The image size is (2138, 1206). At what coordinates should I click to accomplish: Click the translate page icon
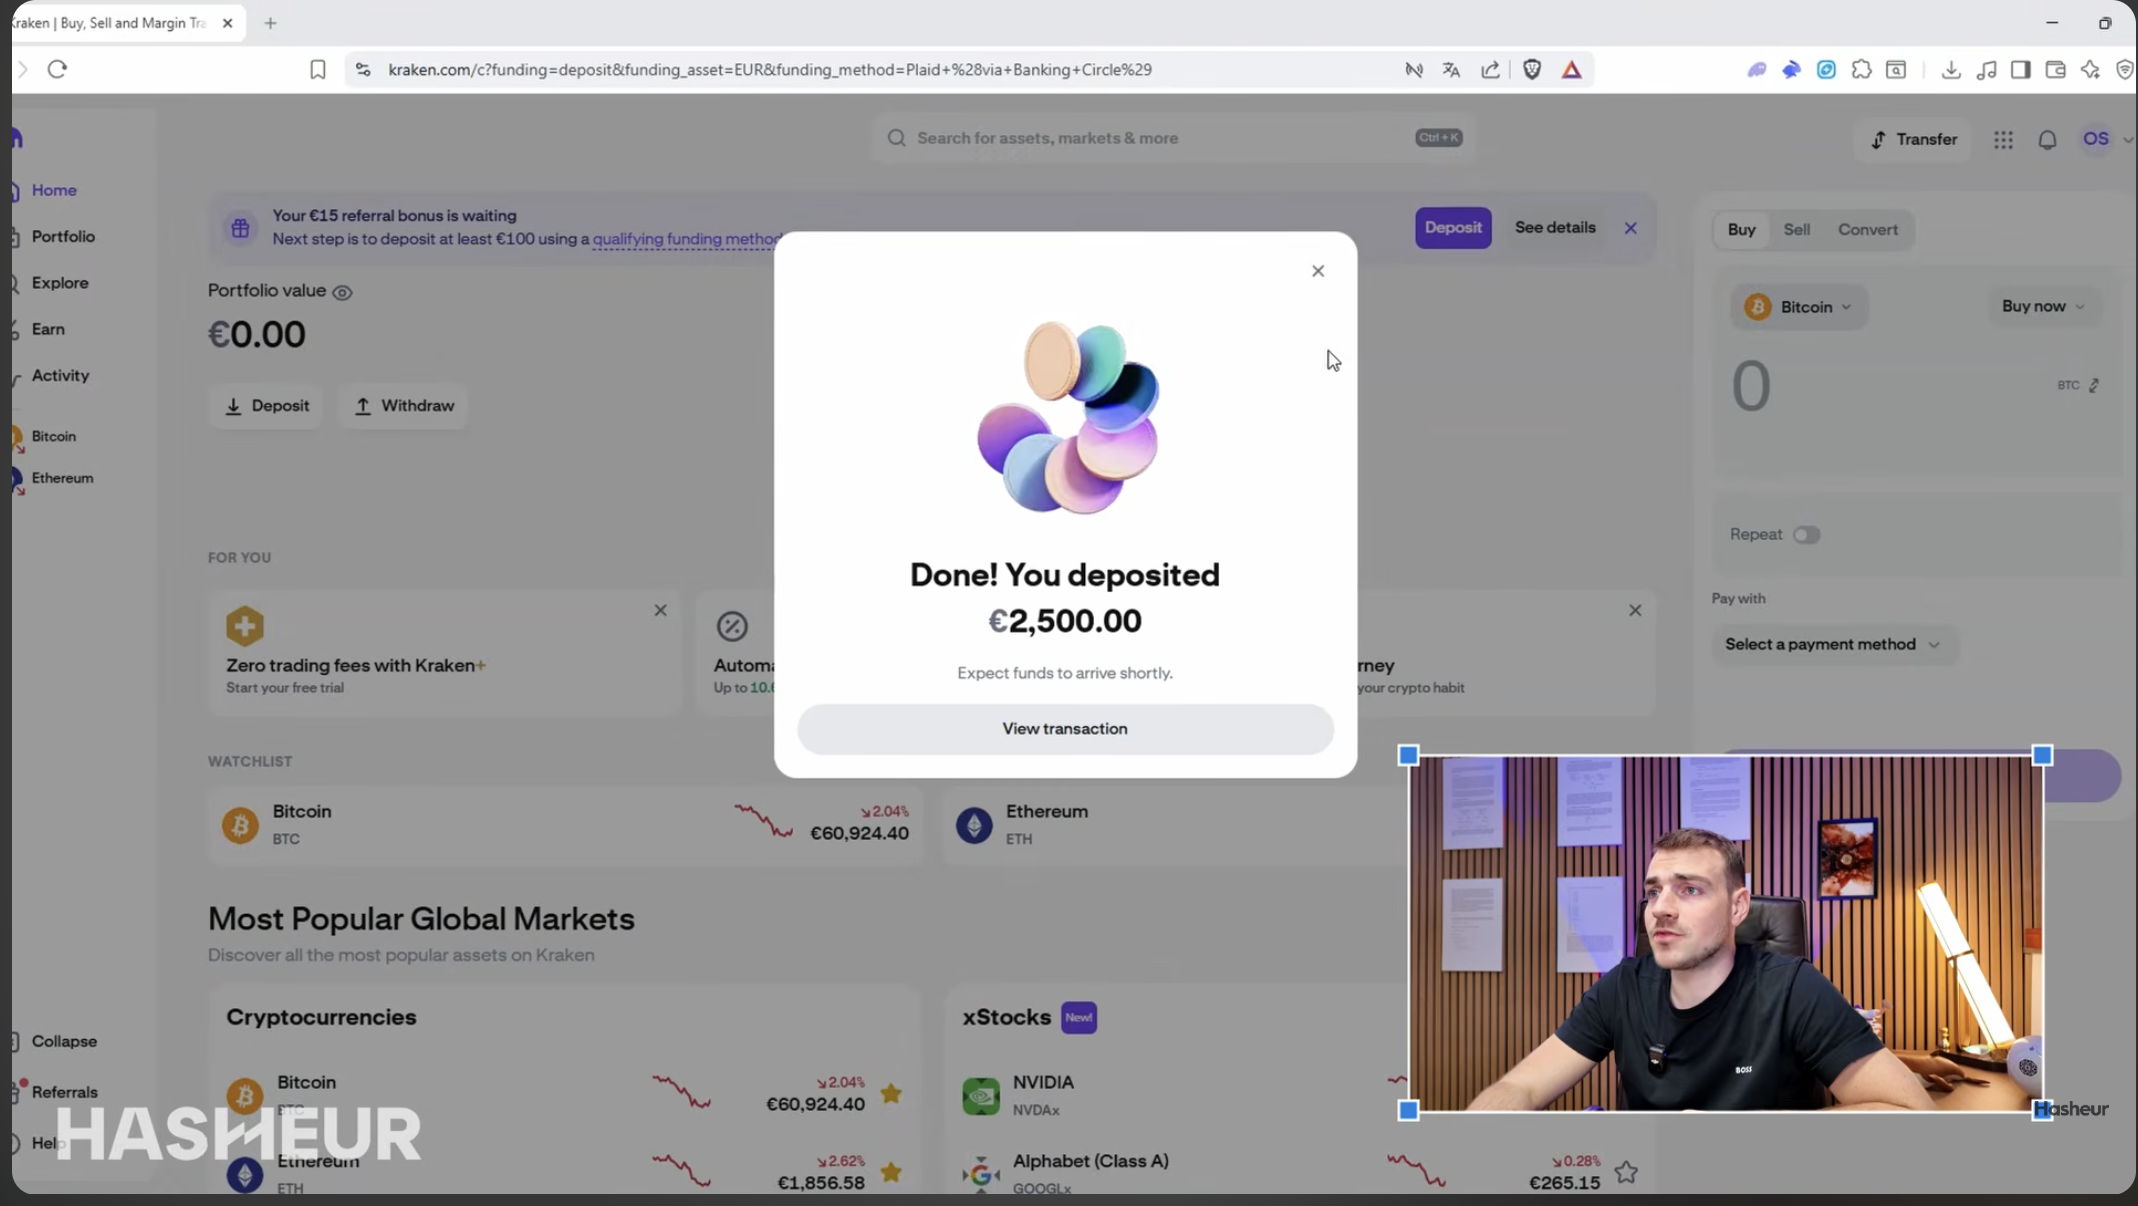pyautogui.click(x=1451, y=70)
